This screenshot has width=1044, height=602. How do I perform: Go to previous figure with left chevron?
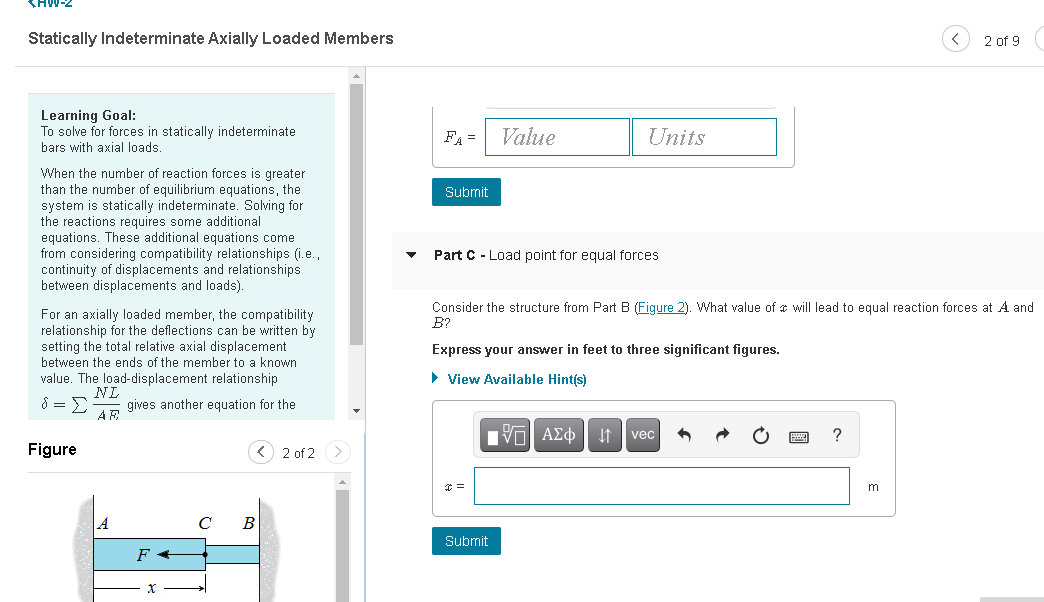(x=261, y=452)
